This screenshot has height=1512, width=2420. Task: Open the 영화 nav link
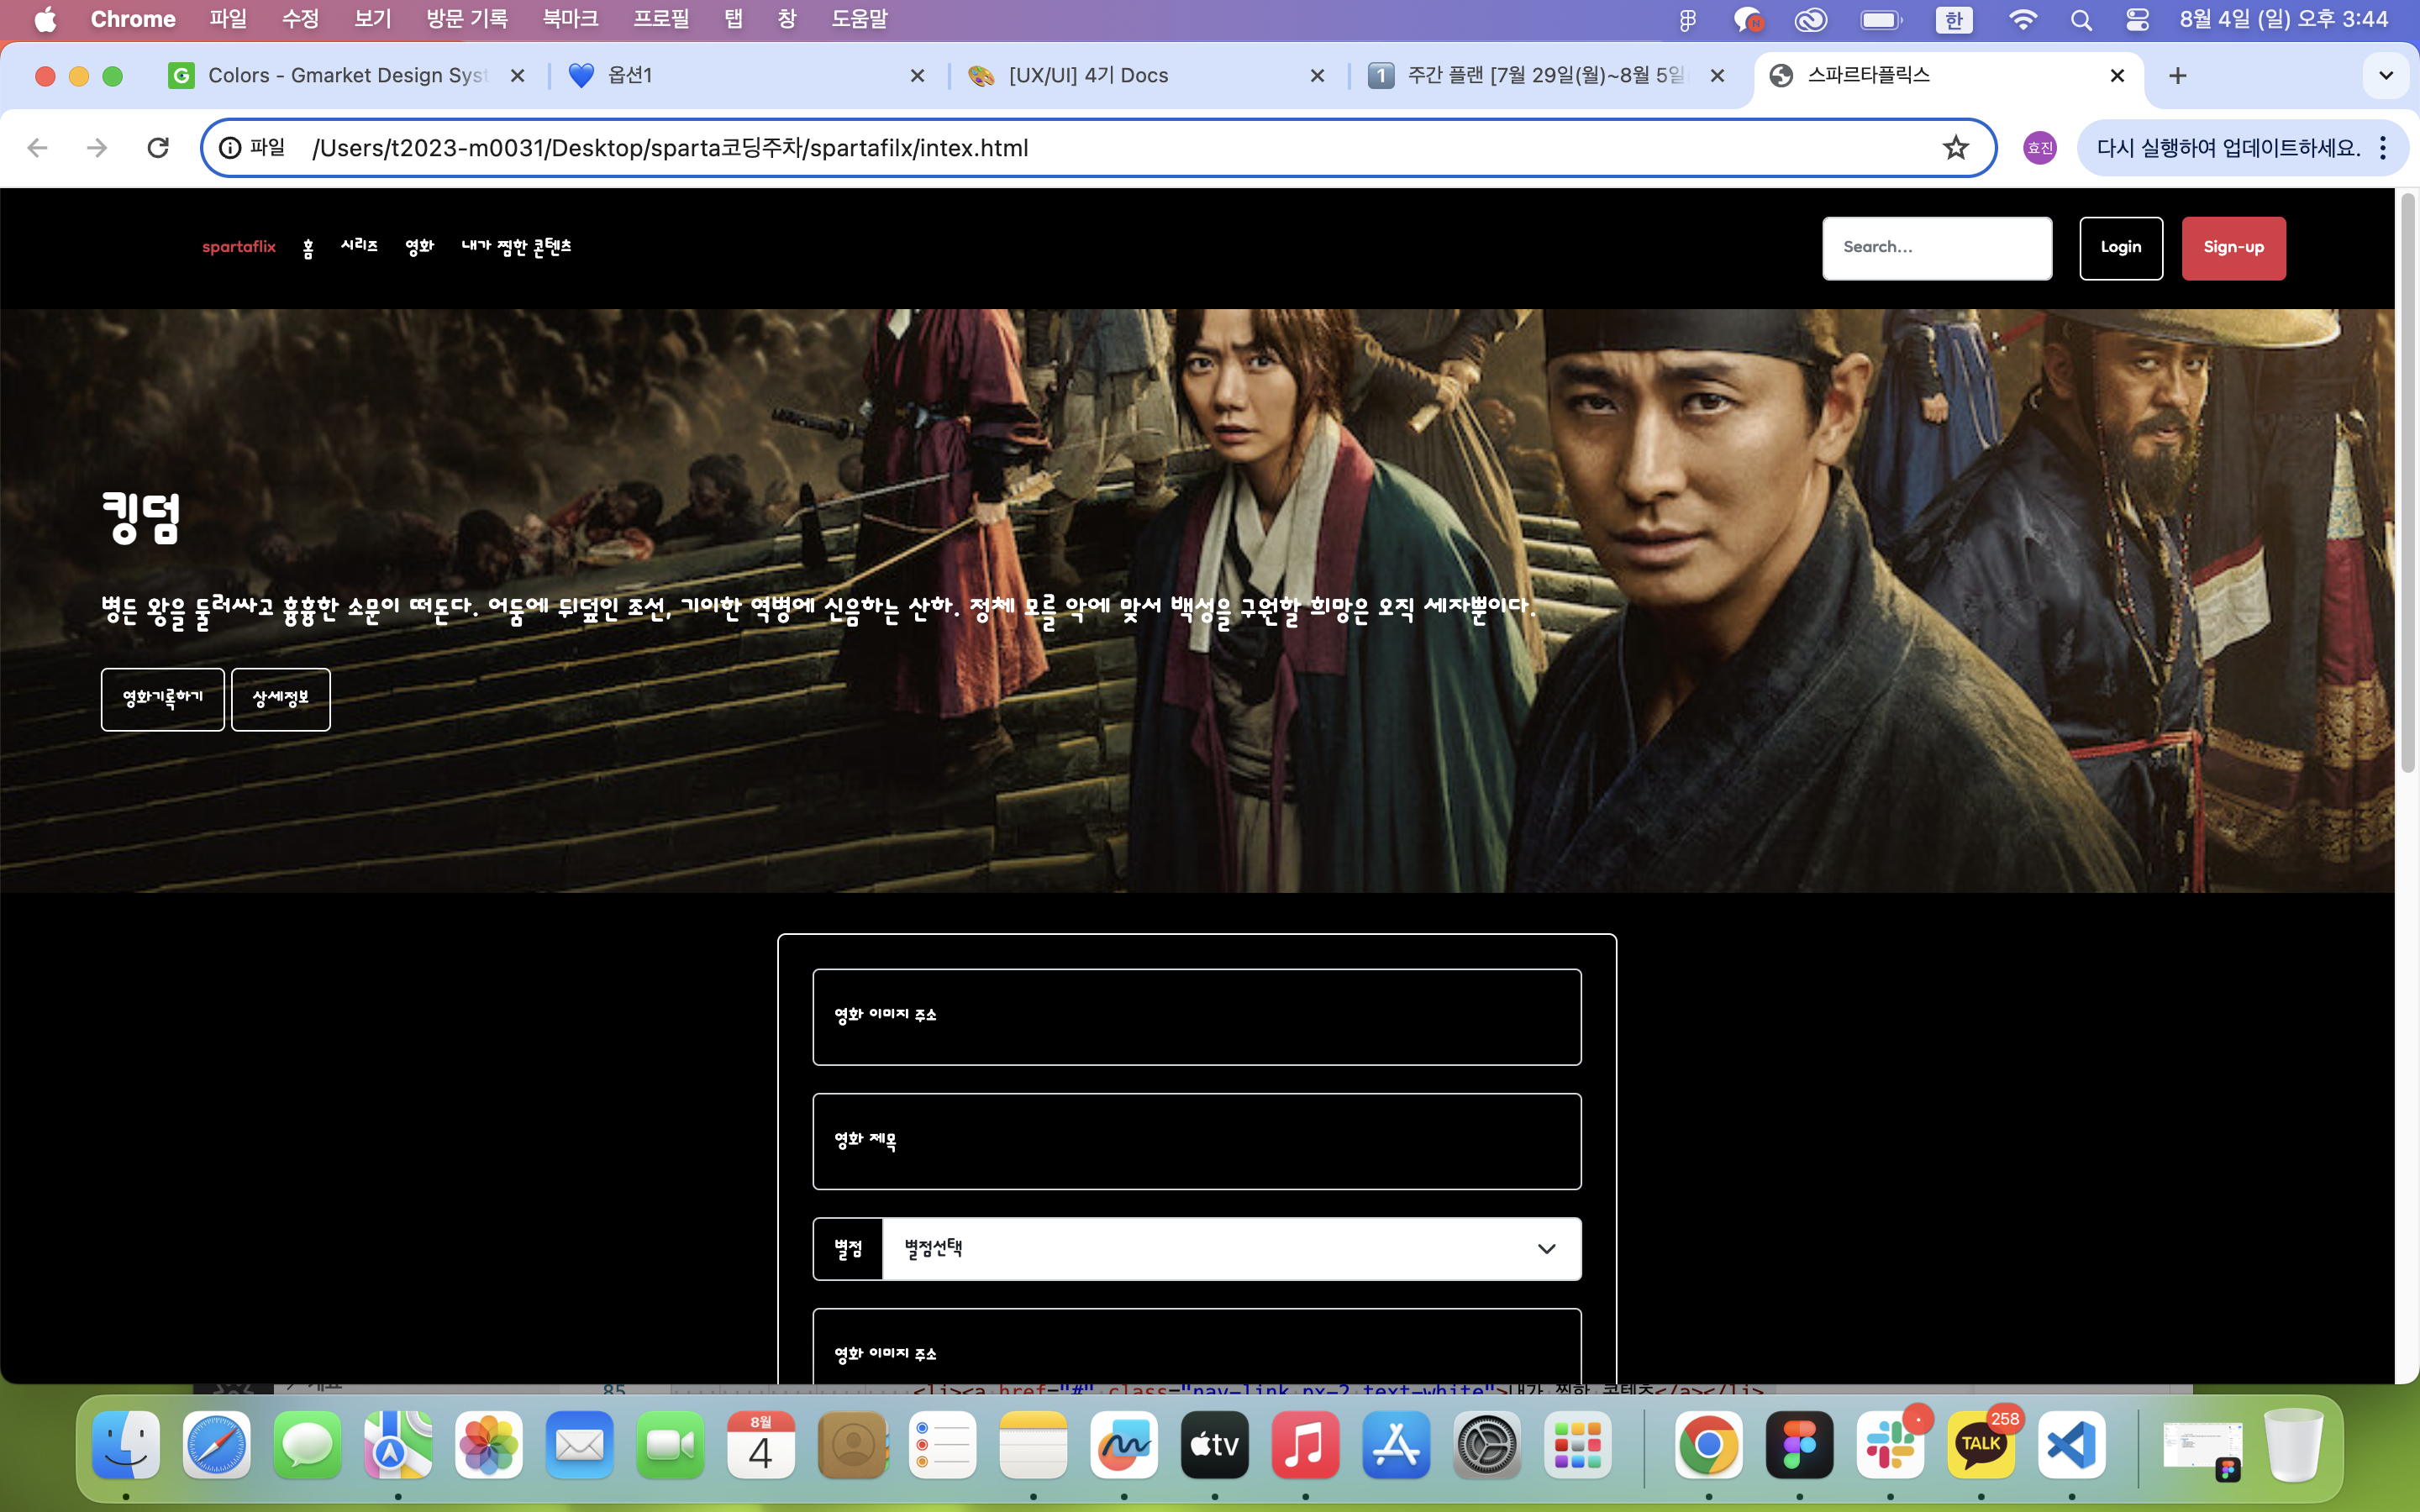point(420,247)
